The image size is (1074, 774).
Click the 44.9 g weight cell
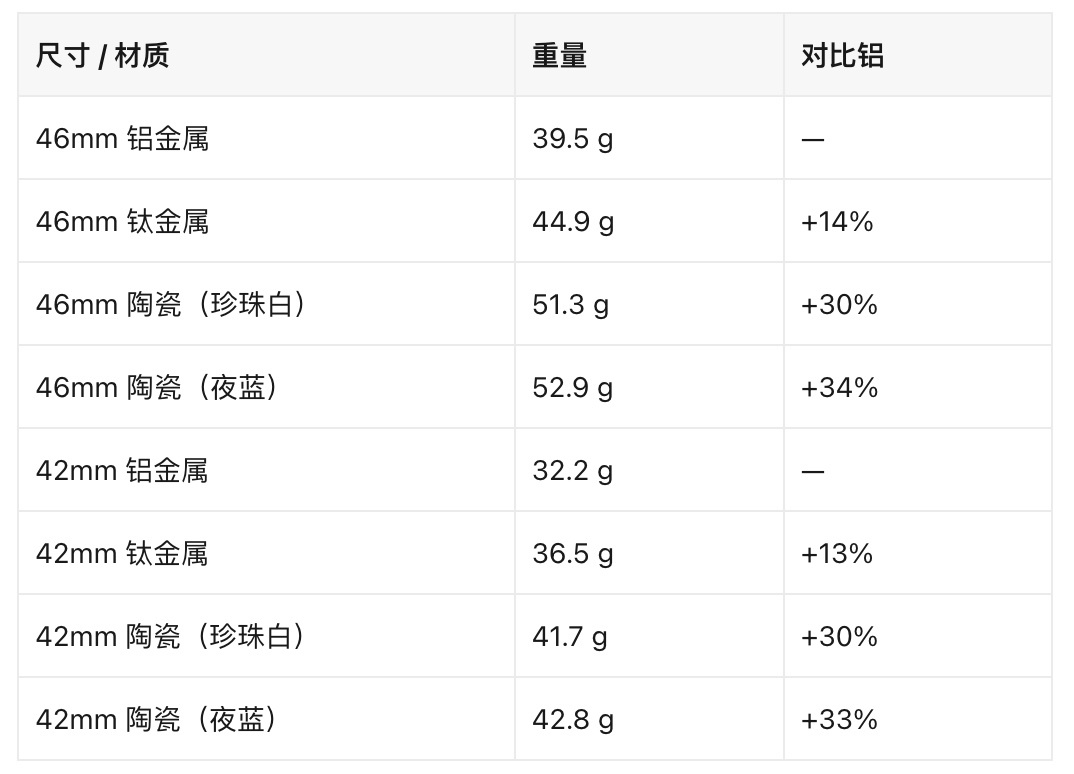[x=573, y=221]
